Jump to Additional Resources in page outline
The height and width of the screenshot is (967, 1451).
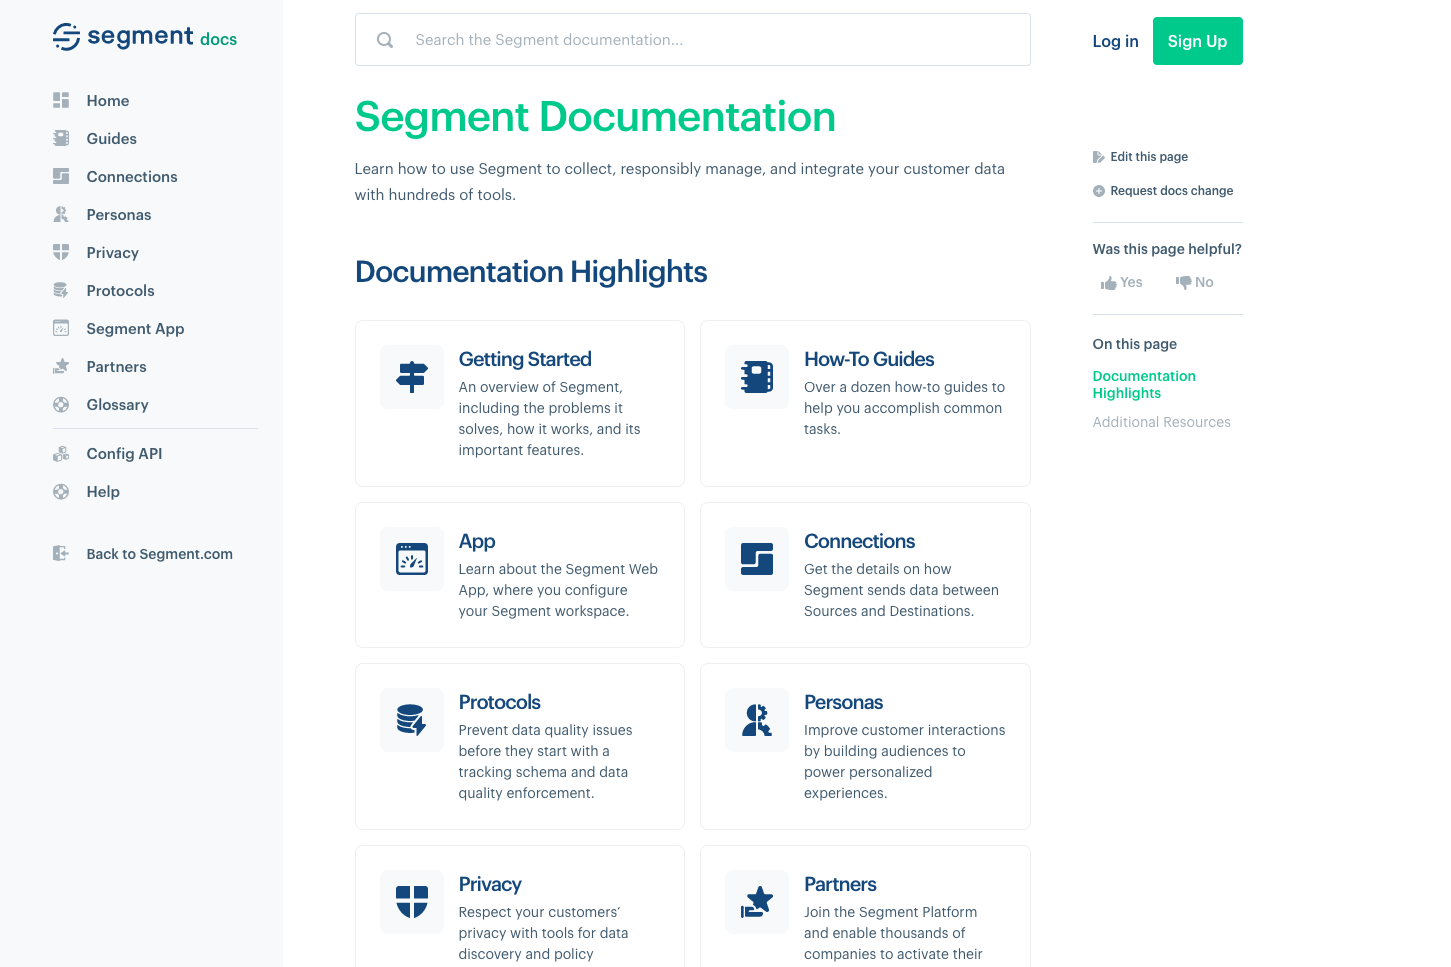pyautogui.click(x=1162, y=422)
